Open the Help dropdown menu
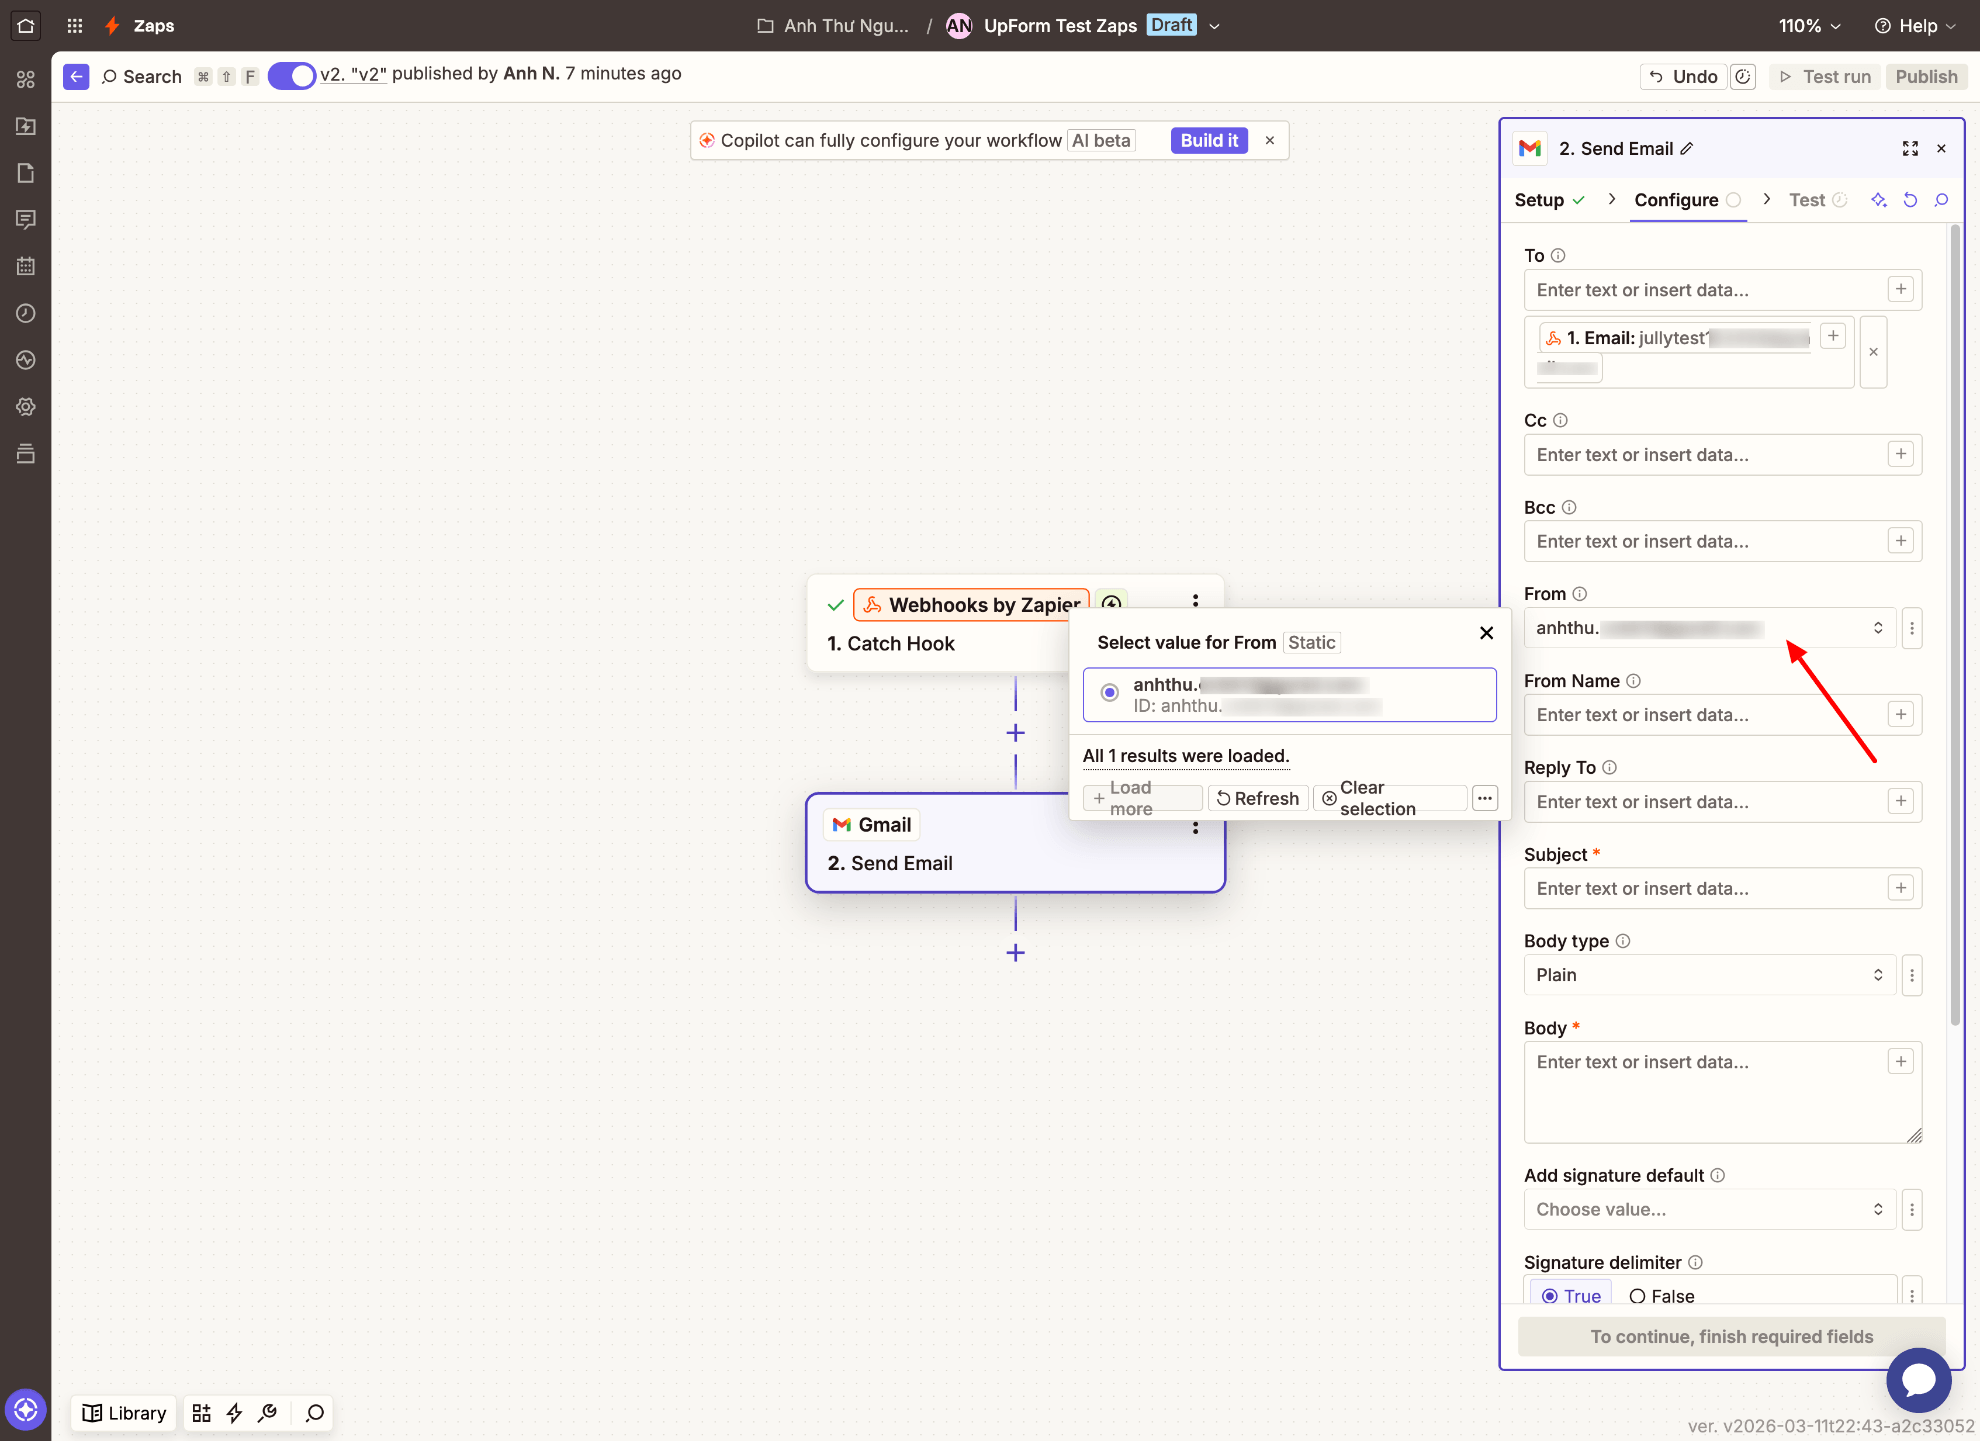The width and height of the screenshot is (1980, 1441). point(1915,26)
